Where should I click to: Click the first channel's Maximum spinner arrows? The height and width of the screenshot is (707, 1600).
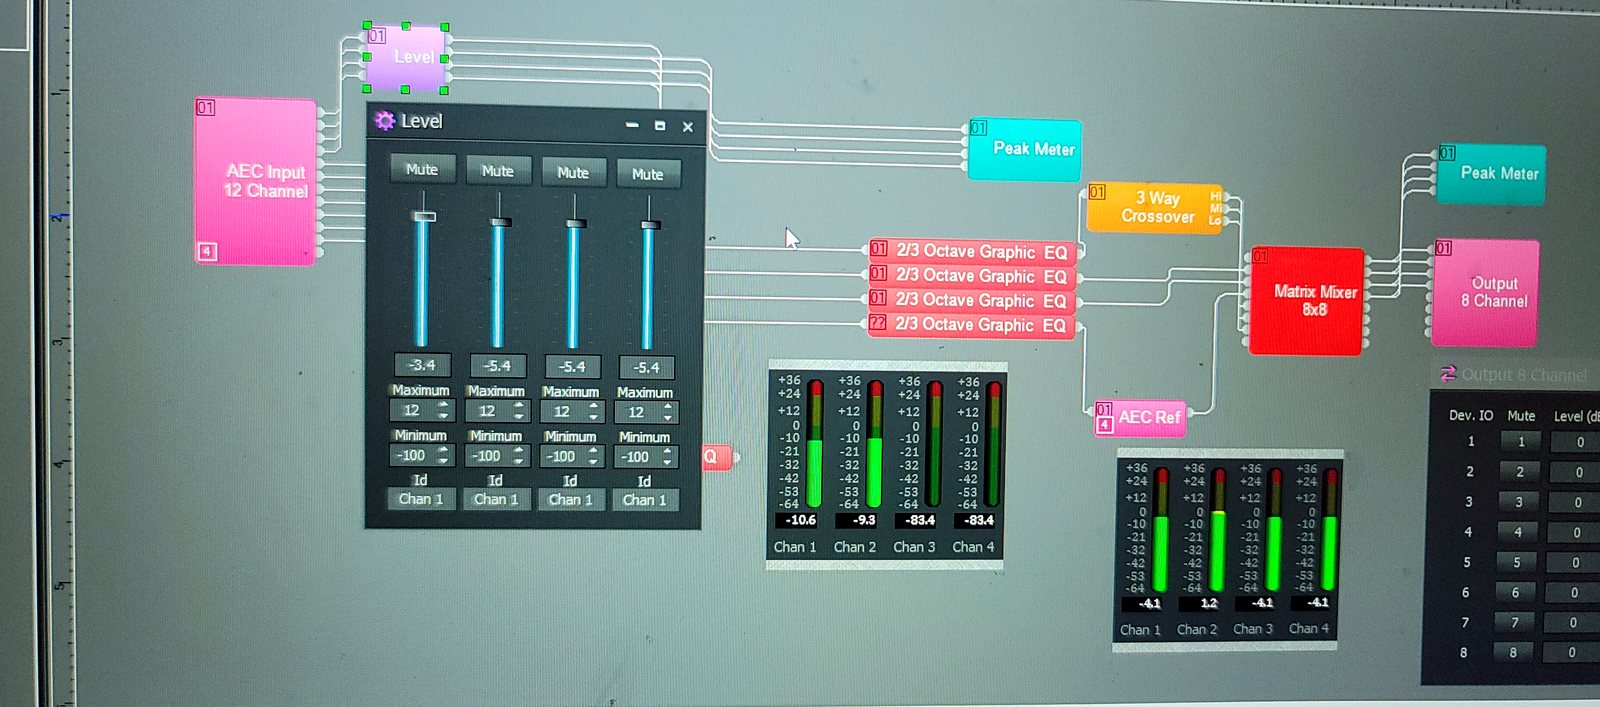click(444, 410)
